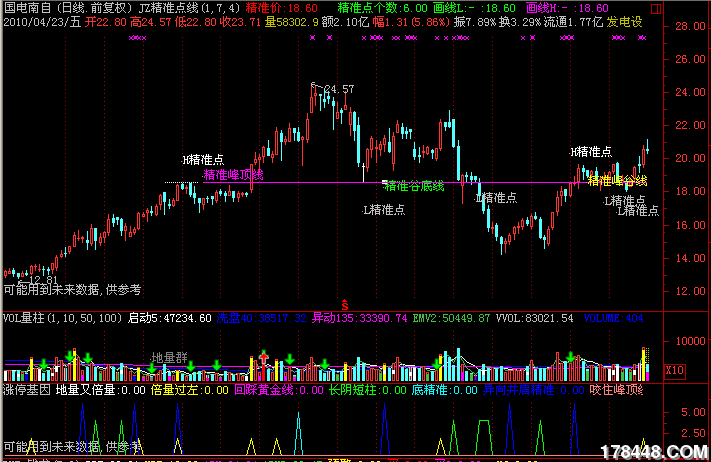Click the cyan signal spike in 涨停基因 panel

point(298,433)
